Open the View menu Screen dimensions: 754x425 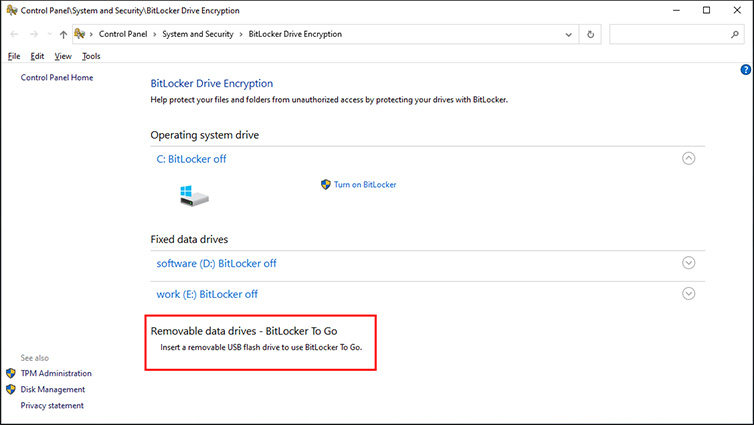pos(63,56)
